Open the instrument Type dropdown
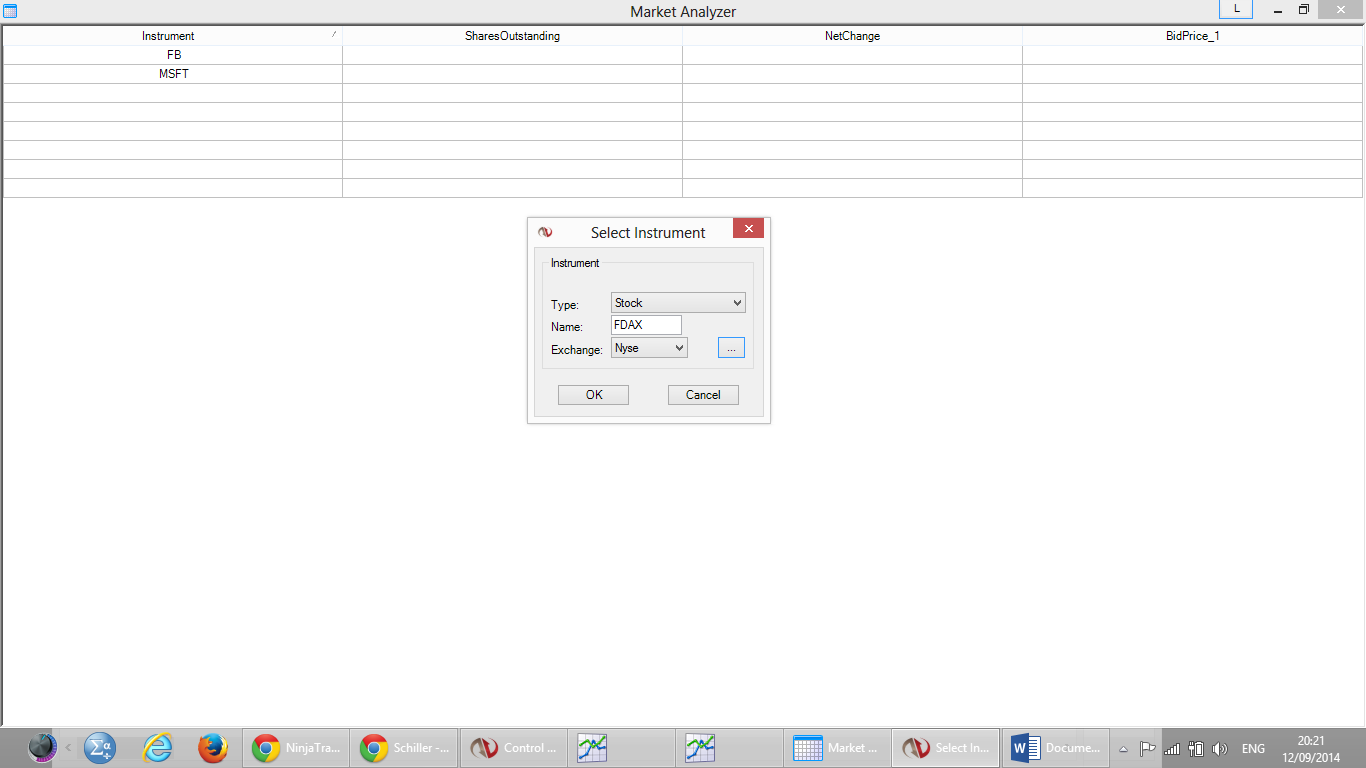Viewport: 1366px width, 768px height. tap(678, 302)
